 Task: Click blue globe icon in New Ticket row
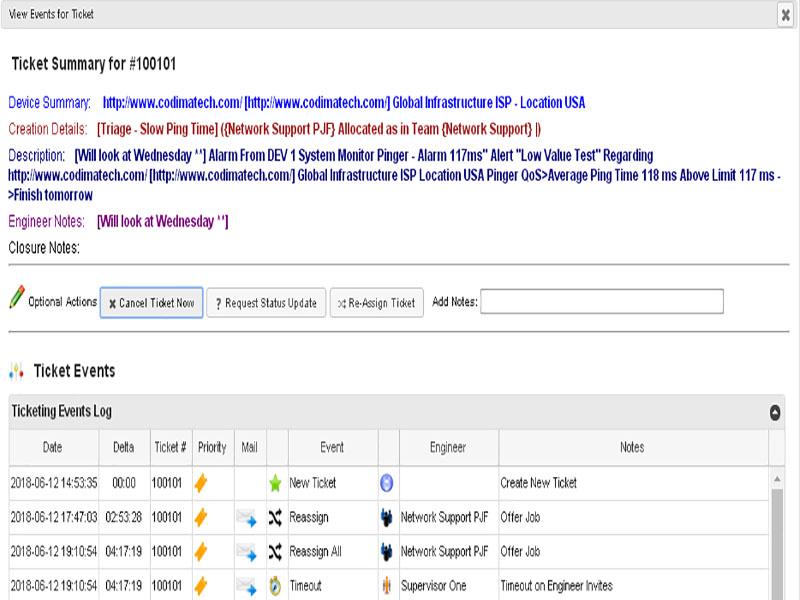(x=387, y=483)
